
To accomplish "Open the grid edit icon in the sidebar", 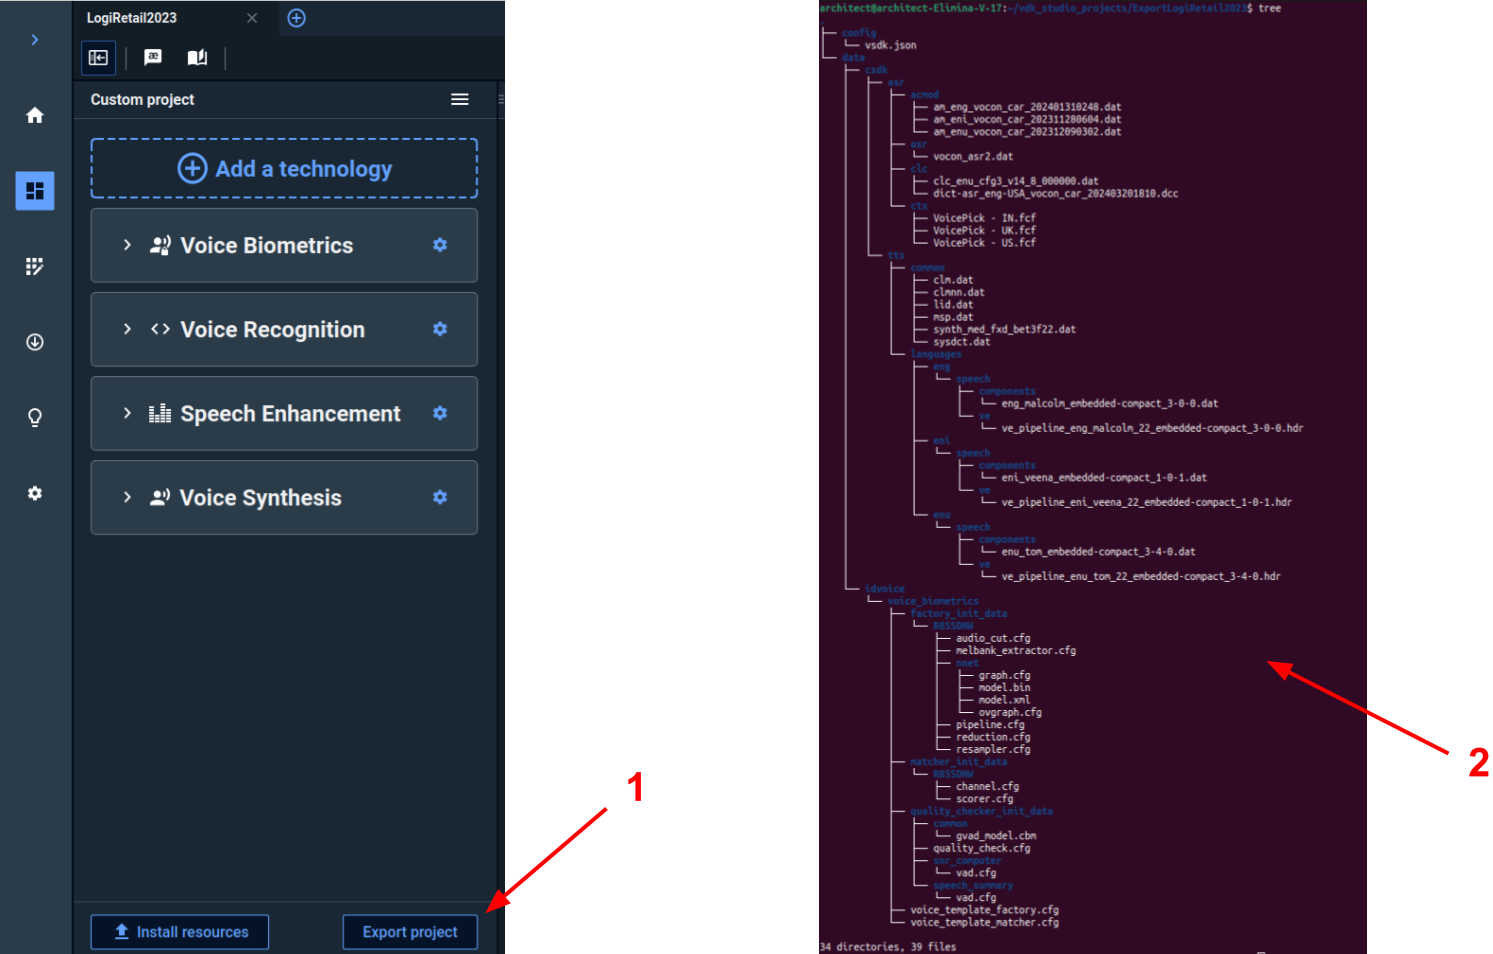I will click(35, 266).
